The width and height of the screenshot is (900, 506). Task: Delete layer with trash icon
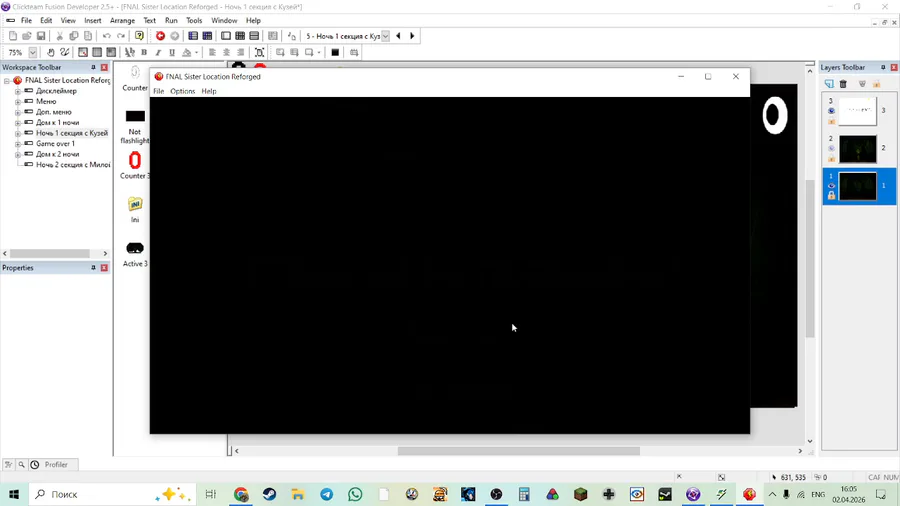843,84
